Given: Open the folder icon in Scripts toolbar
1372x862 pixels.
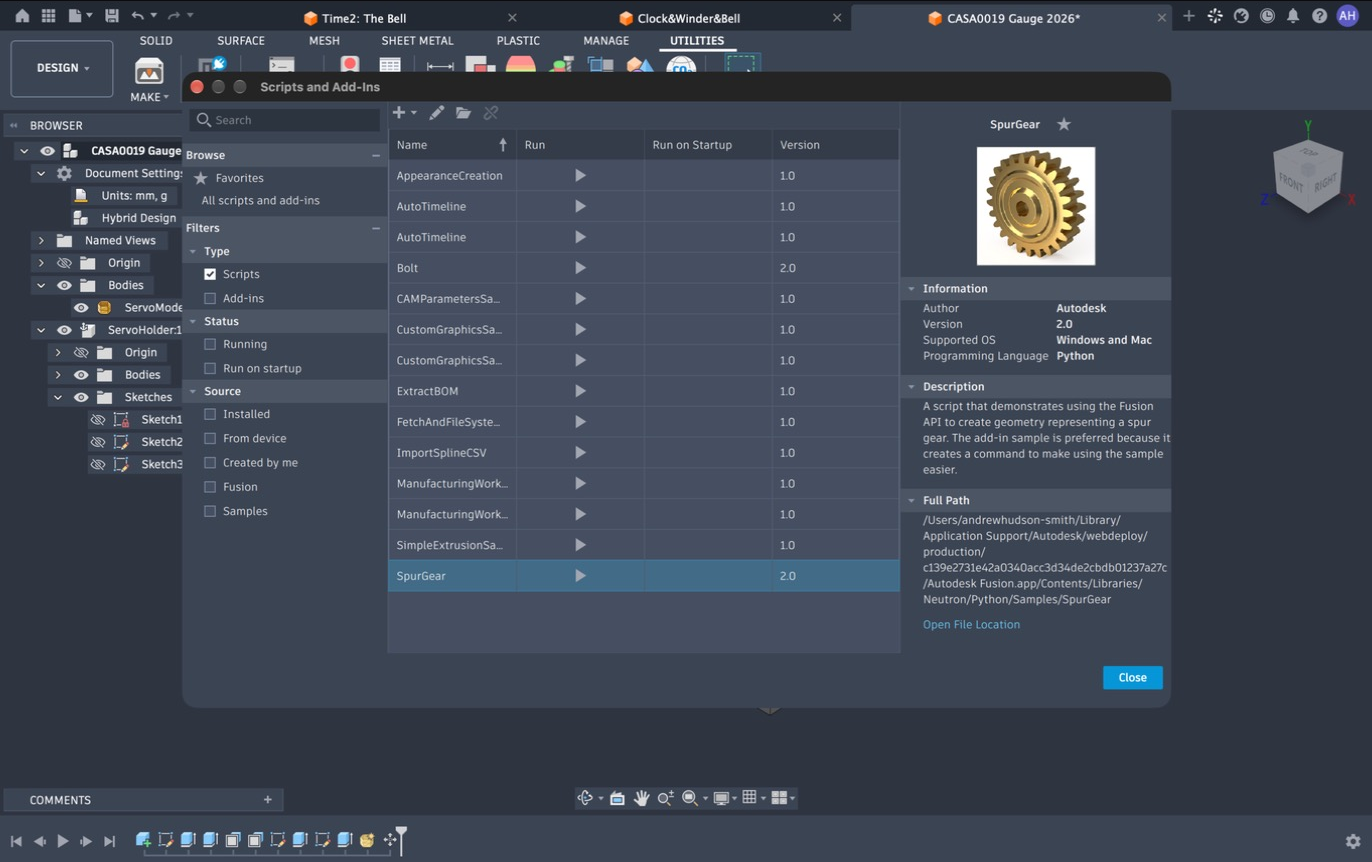Looking at the screenshot, I should [463, 113].
